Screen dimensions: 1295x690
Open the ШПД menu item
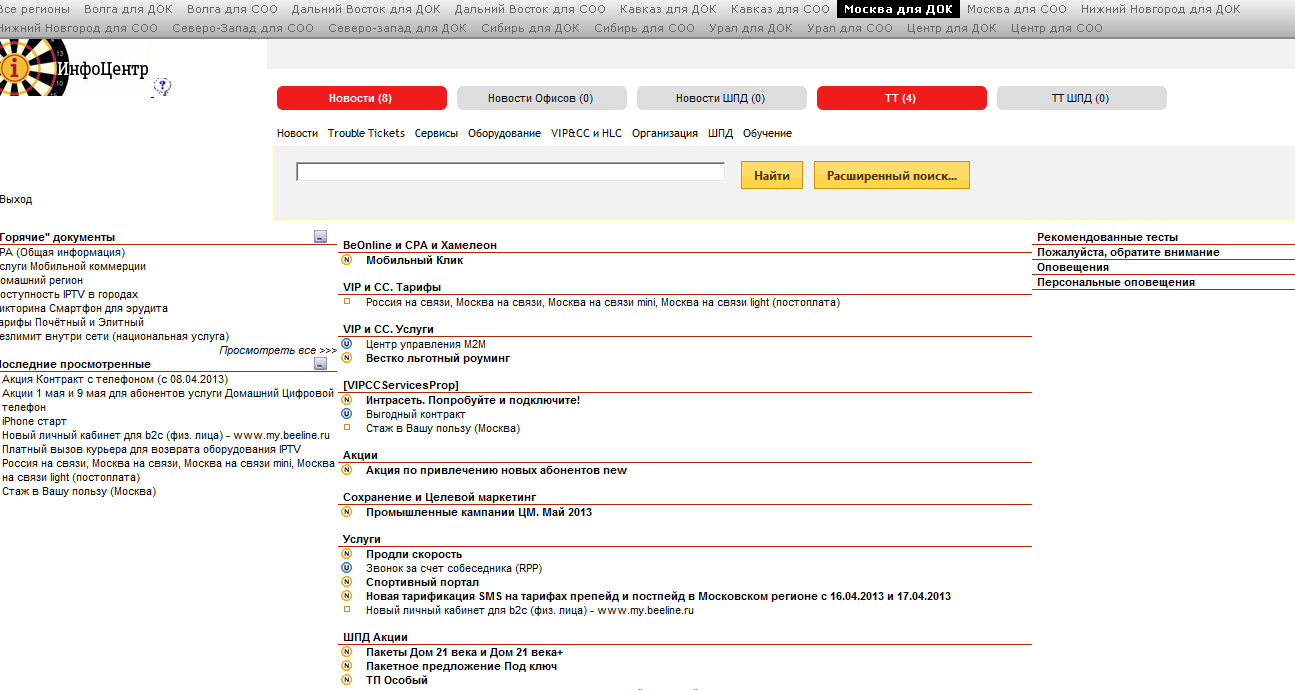click(720, 133)
